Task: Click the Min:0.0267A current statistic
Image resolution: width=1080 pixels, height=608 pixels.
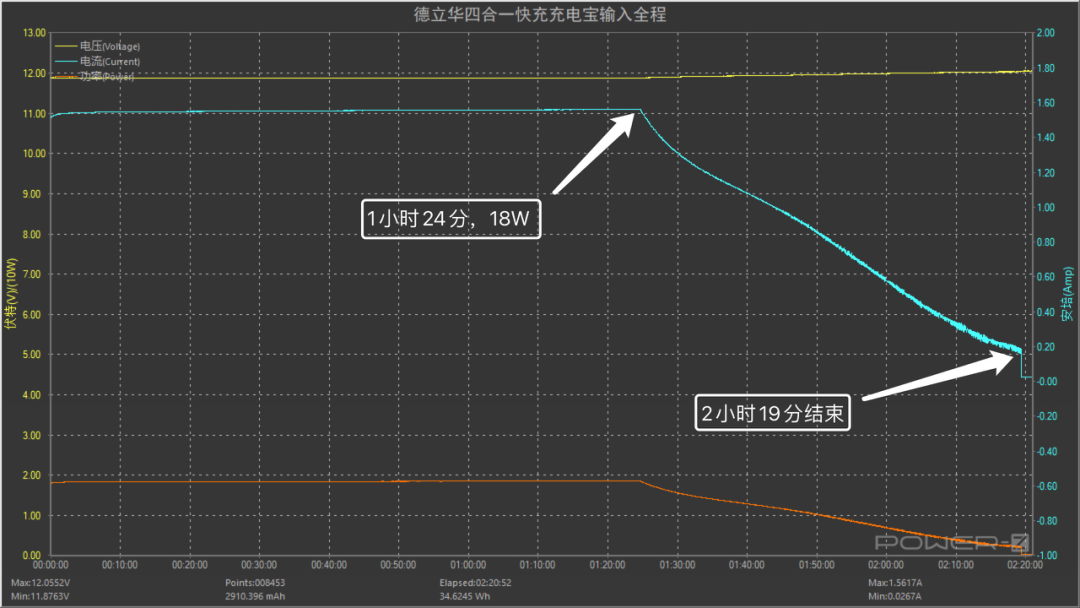Action: click(895, 596)
